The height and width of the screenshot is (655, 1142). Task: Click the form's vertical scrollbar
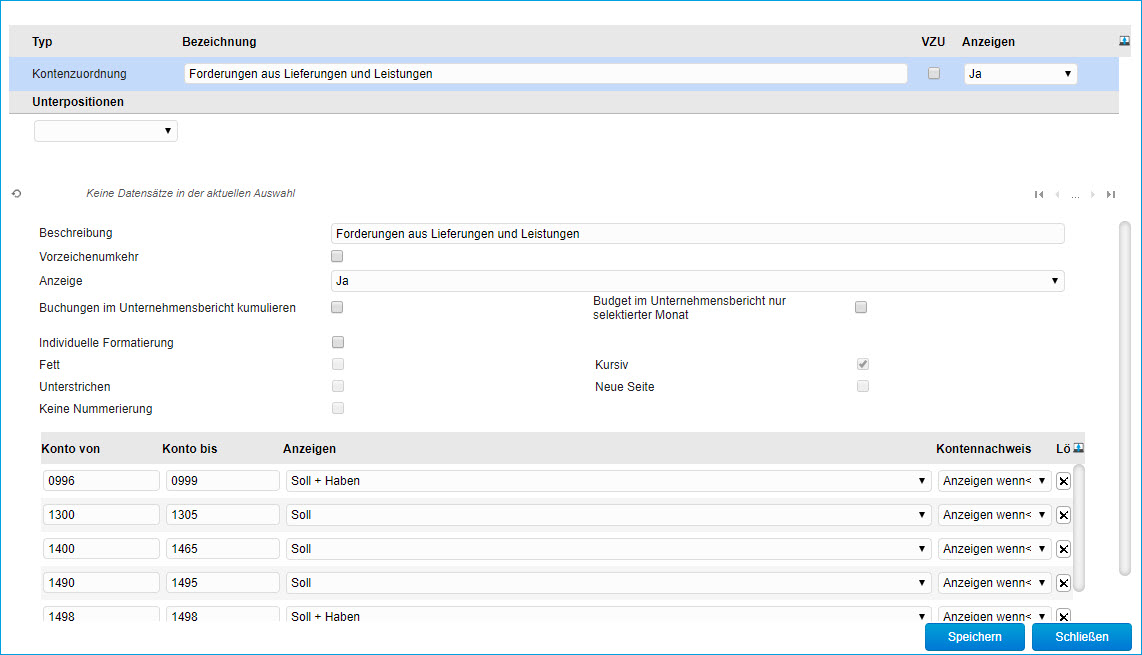click(x=1125, y=399)
